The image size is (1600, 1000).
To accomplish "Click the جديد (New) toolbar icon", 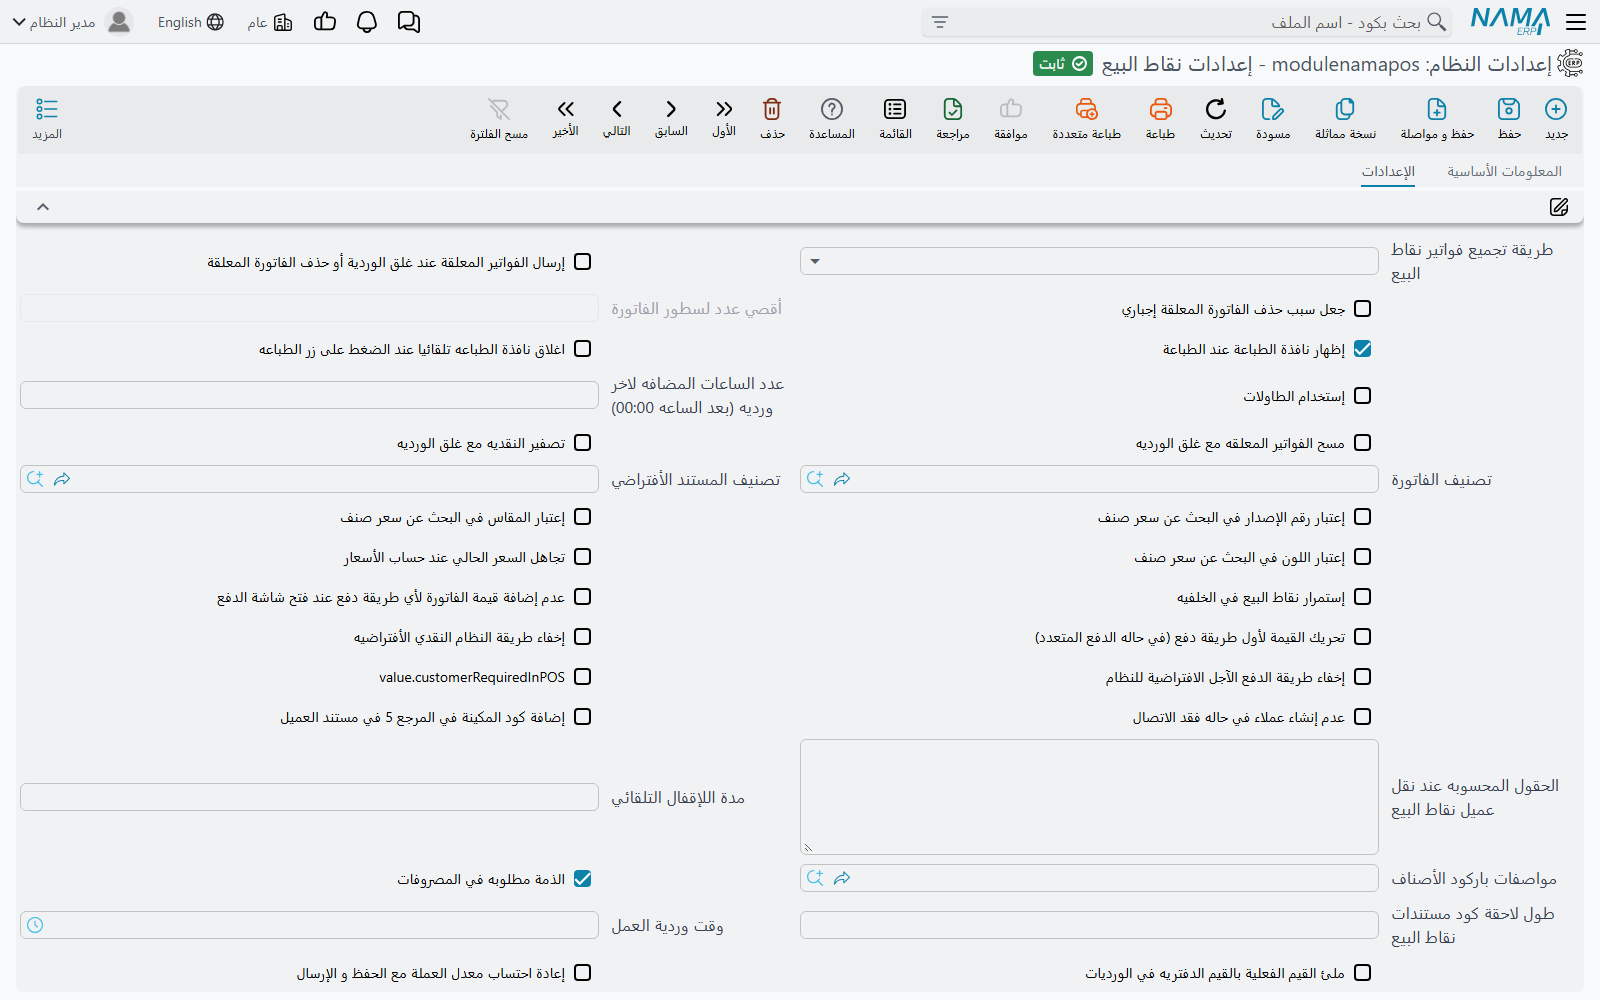I will click(x=1556, y=109).
